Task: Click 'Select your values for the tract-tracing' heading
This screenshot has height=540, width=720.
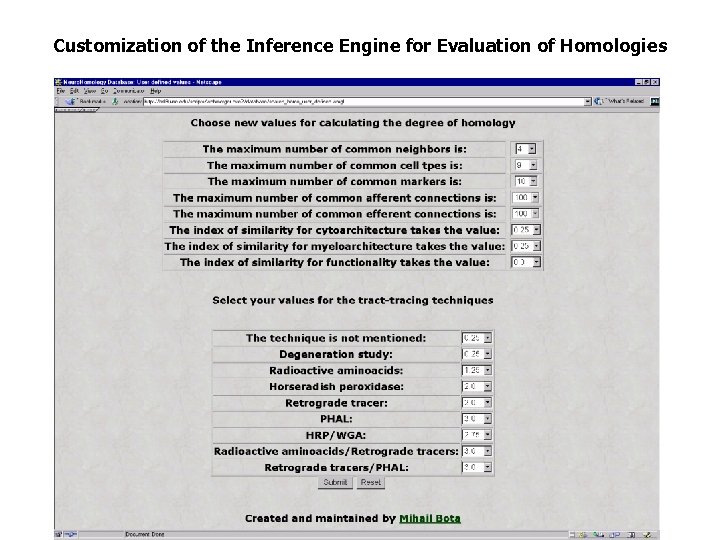Action: (353, 300)
